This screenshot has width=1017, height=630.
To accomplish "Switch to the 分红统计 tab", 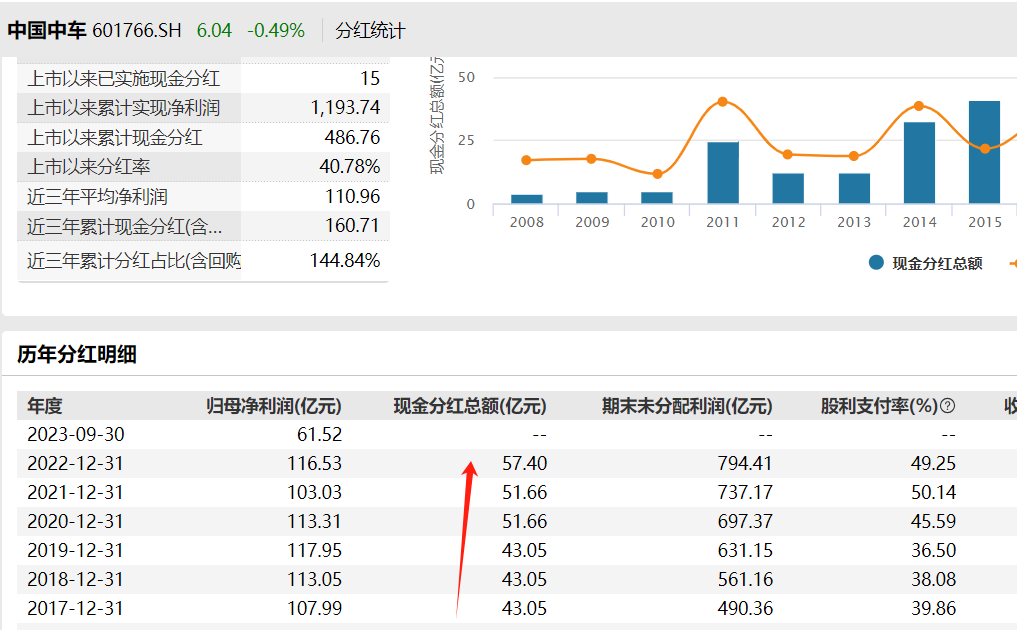I will pos(370,30).
